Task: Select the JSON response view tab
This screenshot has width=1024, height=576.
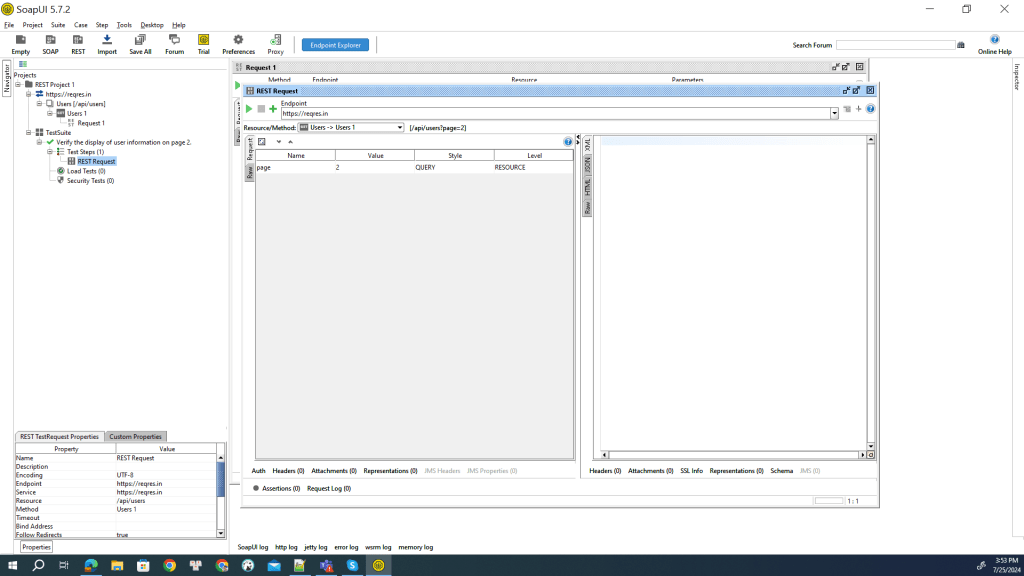Action: pyautogui.click(x=588, y=165)
